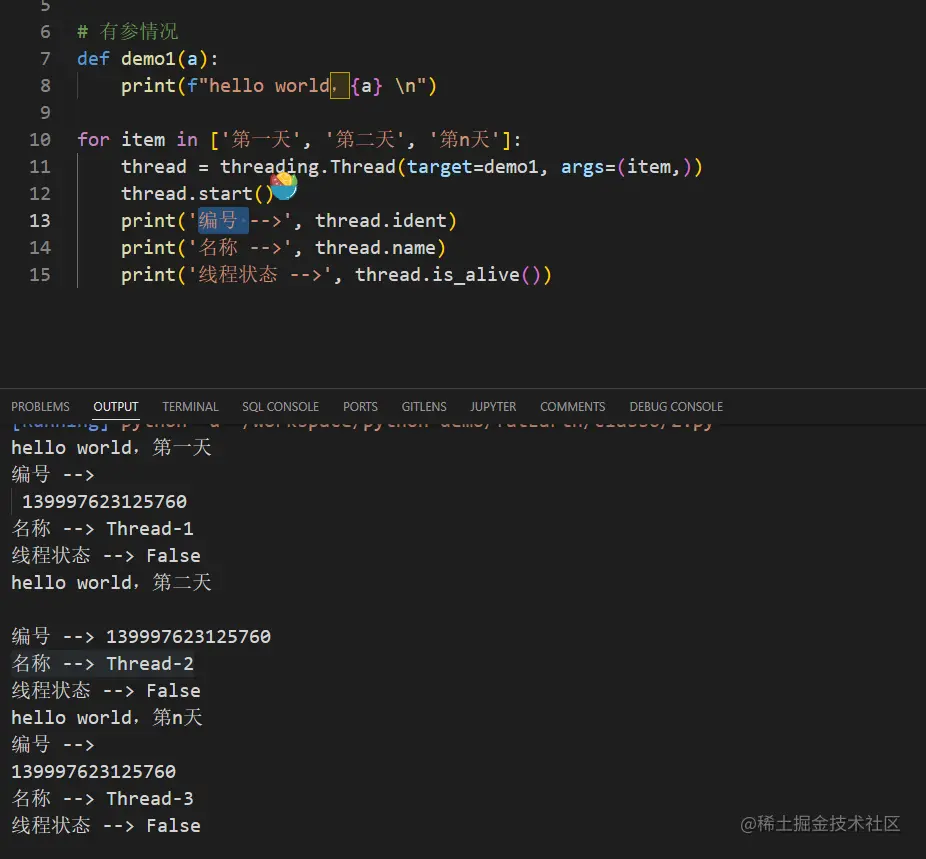This screenshot has width=926, height=859.
Task: Click the print f-string on line 8
Action: (279, 86)
